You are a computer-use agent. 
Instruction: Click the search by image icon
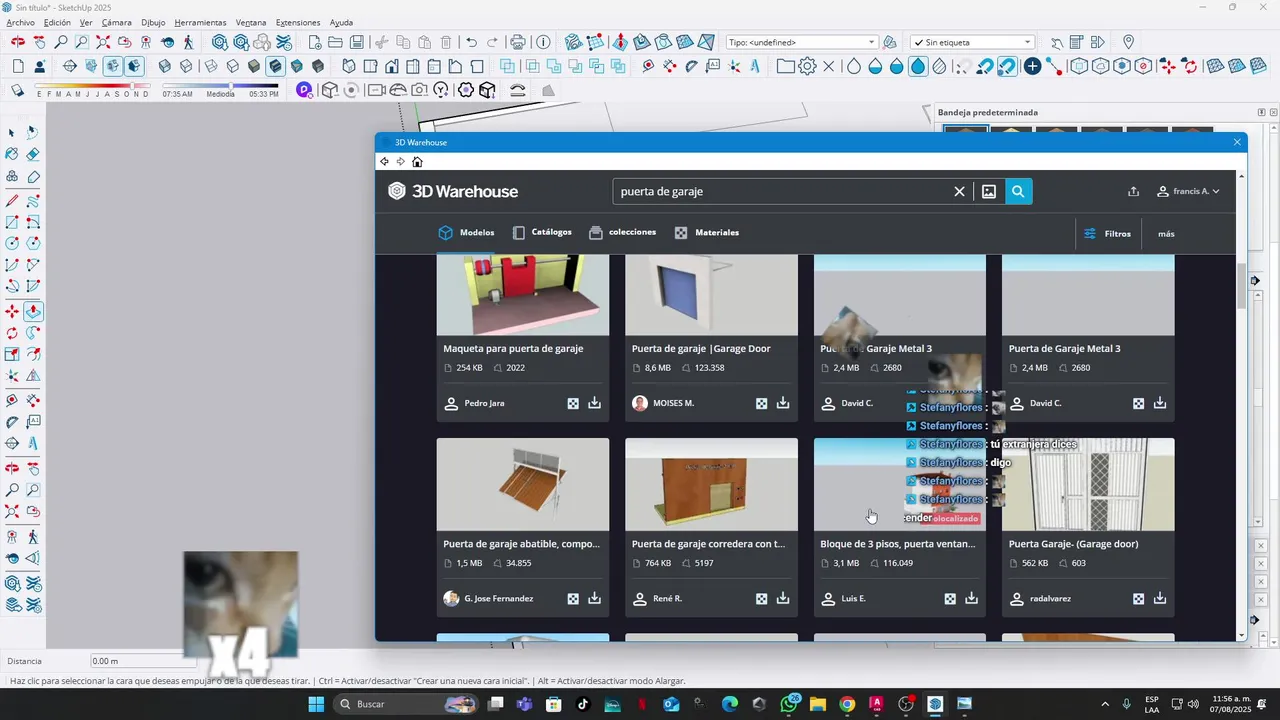[x=988, y=191]
